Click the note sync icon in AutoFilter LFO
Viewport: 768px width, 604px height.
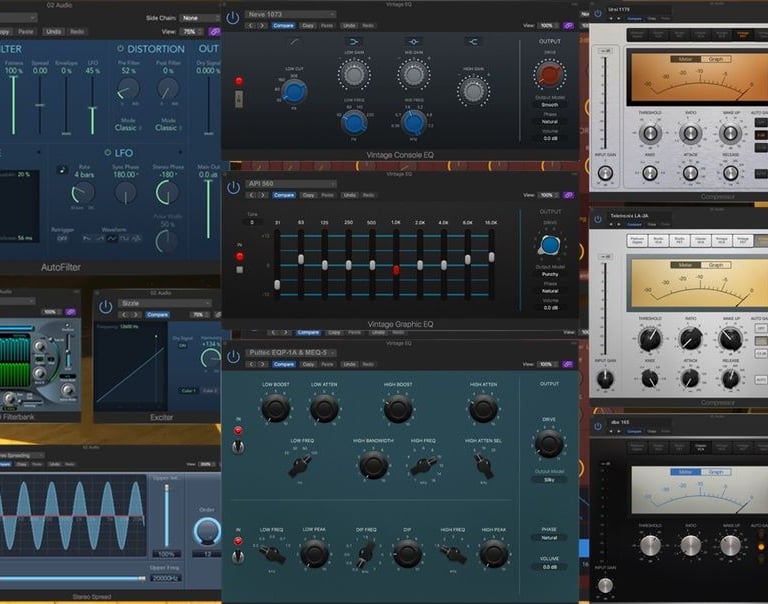[62, 170]
